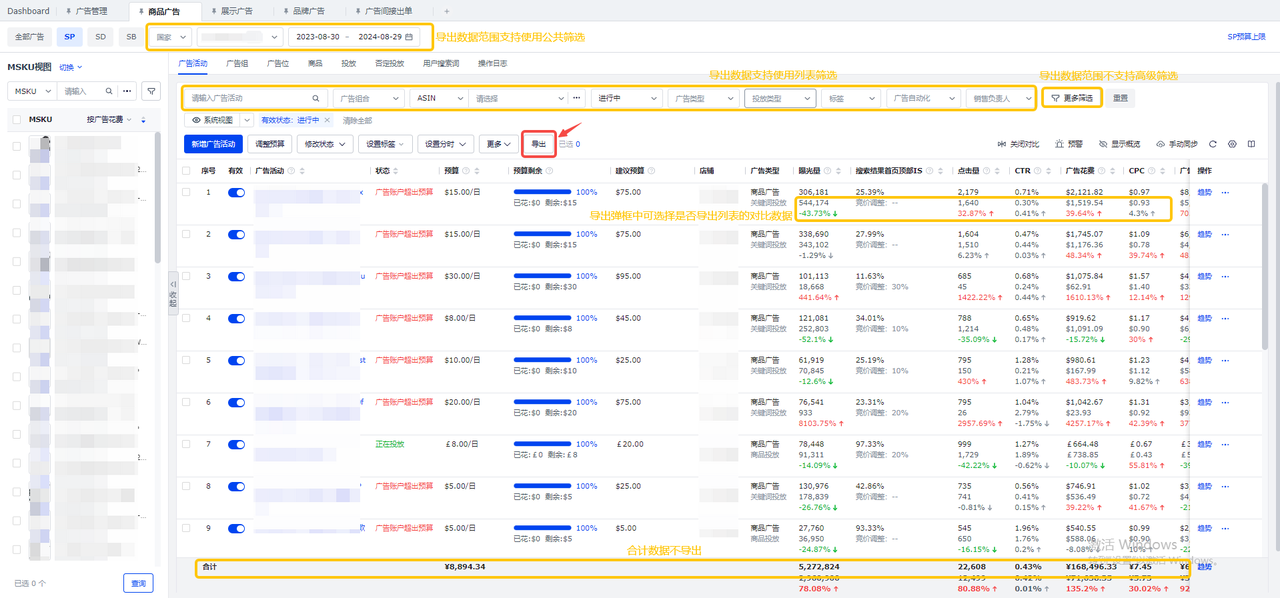Click the 预算剩余 progress bar in row 6
The width and height of the screenshot is (1280, 598).
(x=543, y=402)
